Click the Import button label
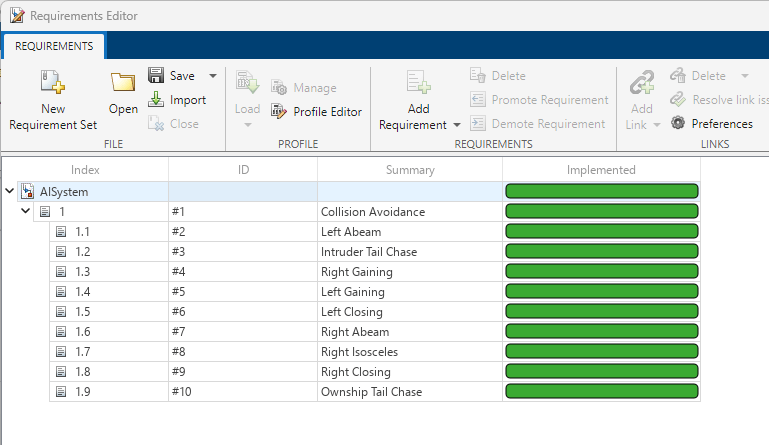Image resolution: width=769 pixels, height=445 pixels. point(188,100)
